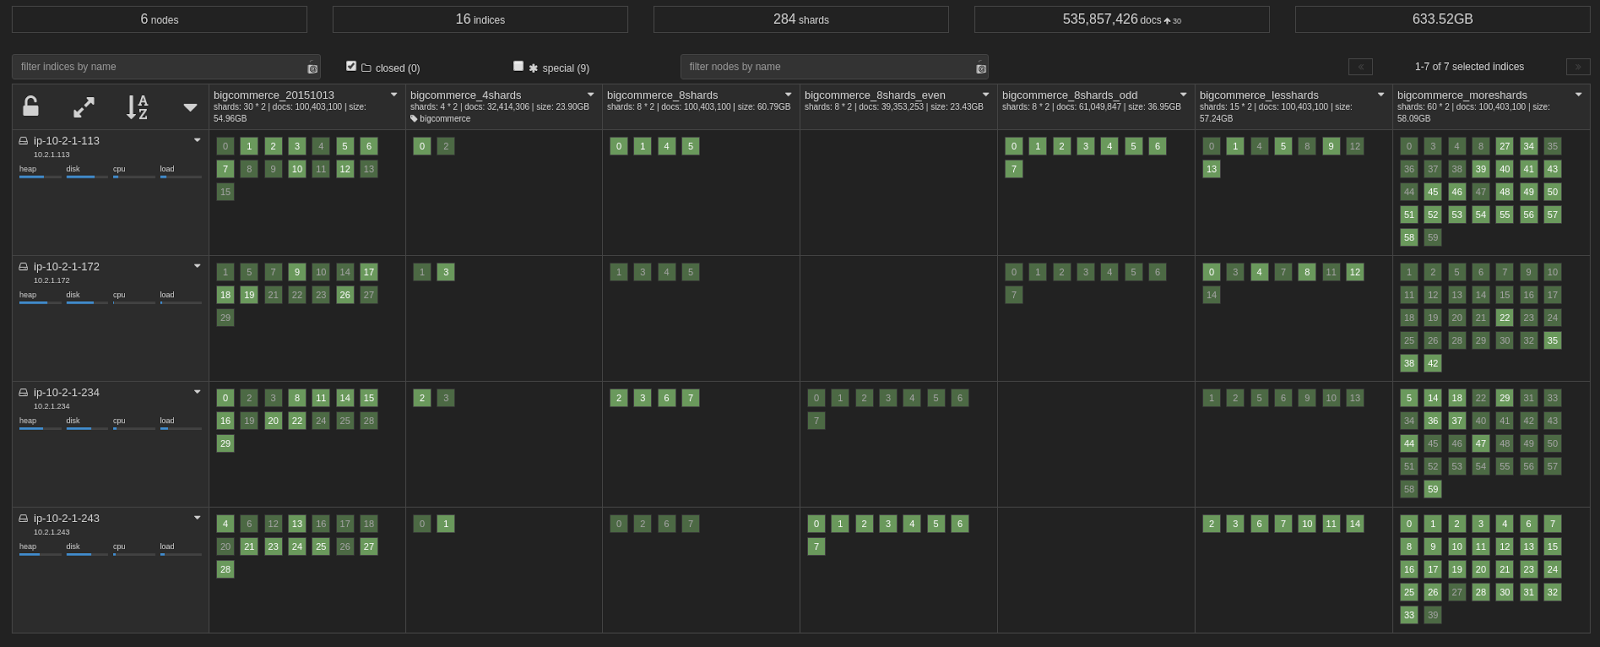Click the bigcommerce alias tag under bigcommerce_4shards
The image size is (1600, 647).
(440, 118)
